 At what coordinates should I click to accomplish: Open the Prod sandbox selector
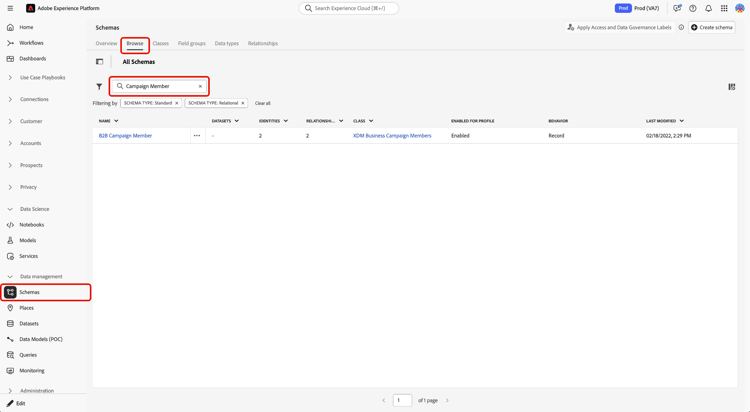point(637,8)
